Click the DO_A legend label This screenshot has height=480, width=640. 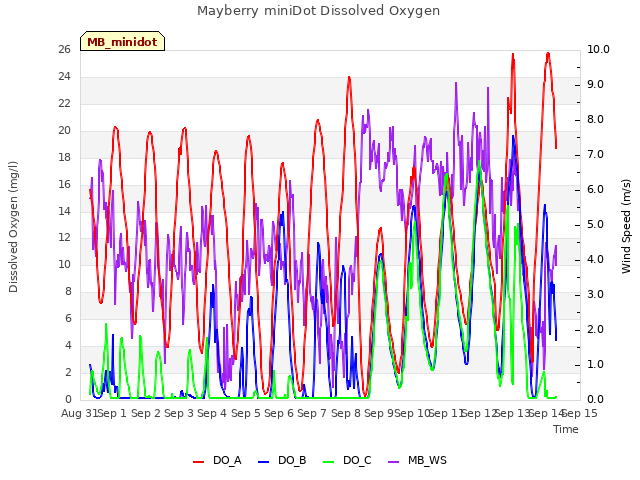tap(227, 460)
